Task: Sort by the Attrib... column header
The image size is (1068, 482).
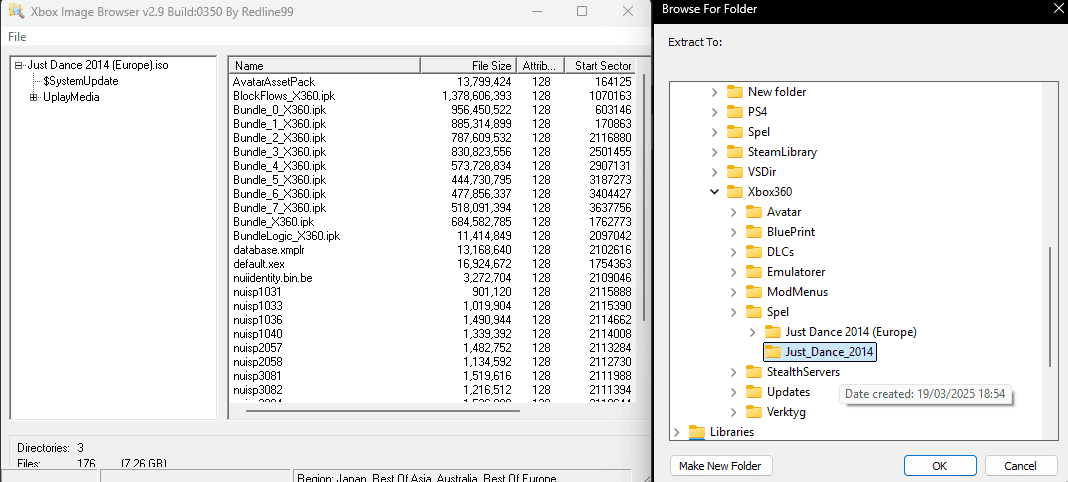Action: coord(541,65)
